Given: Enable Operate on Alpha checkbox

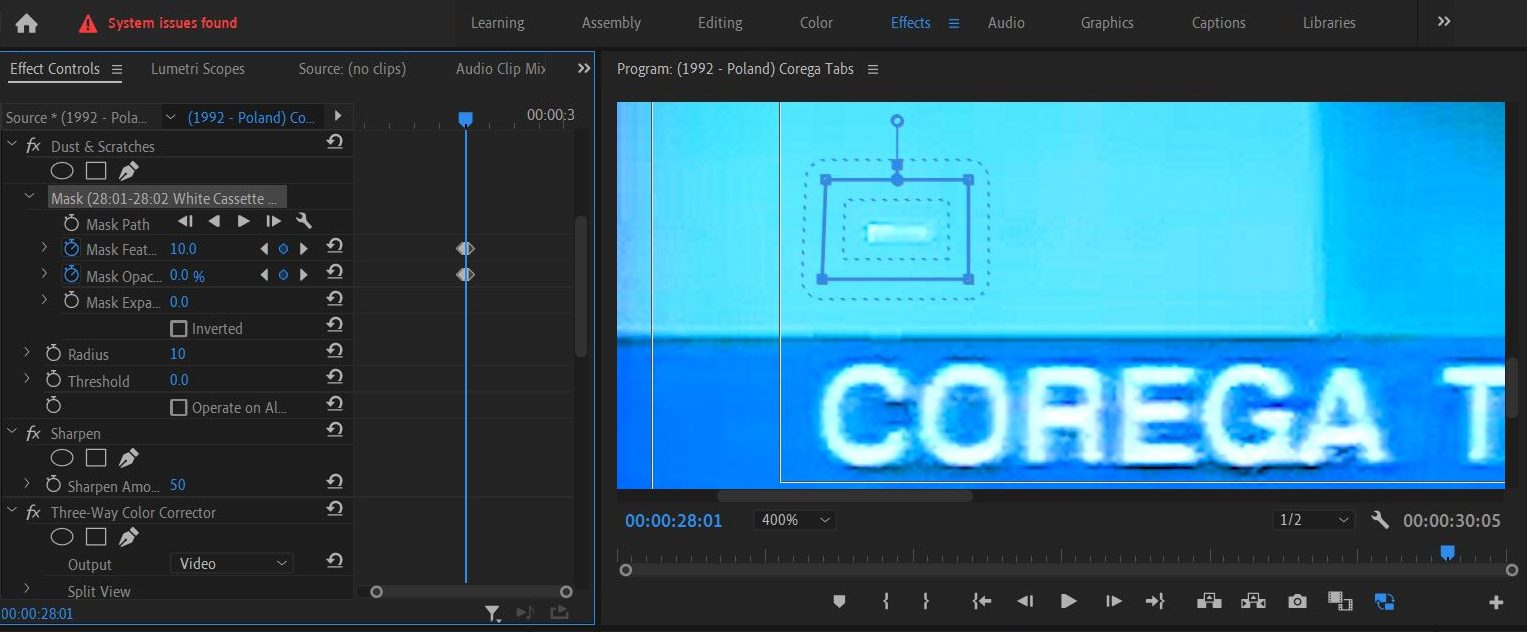Looking at the screenshot, I should (x=179, y=407).
